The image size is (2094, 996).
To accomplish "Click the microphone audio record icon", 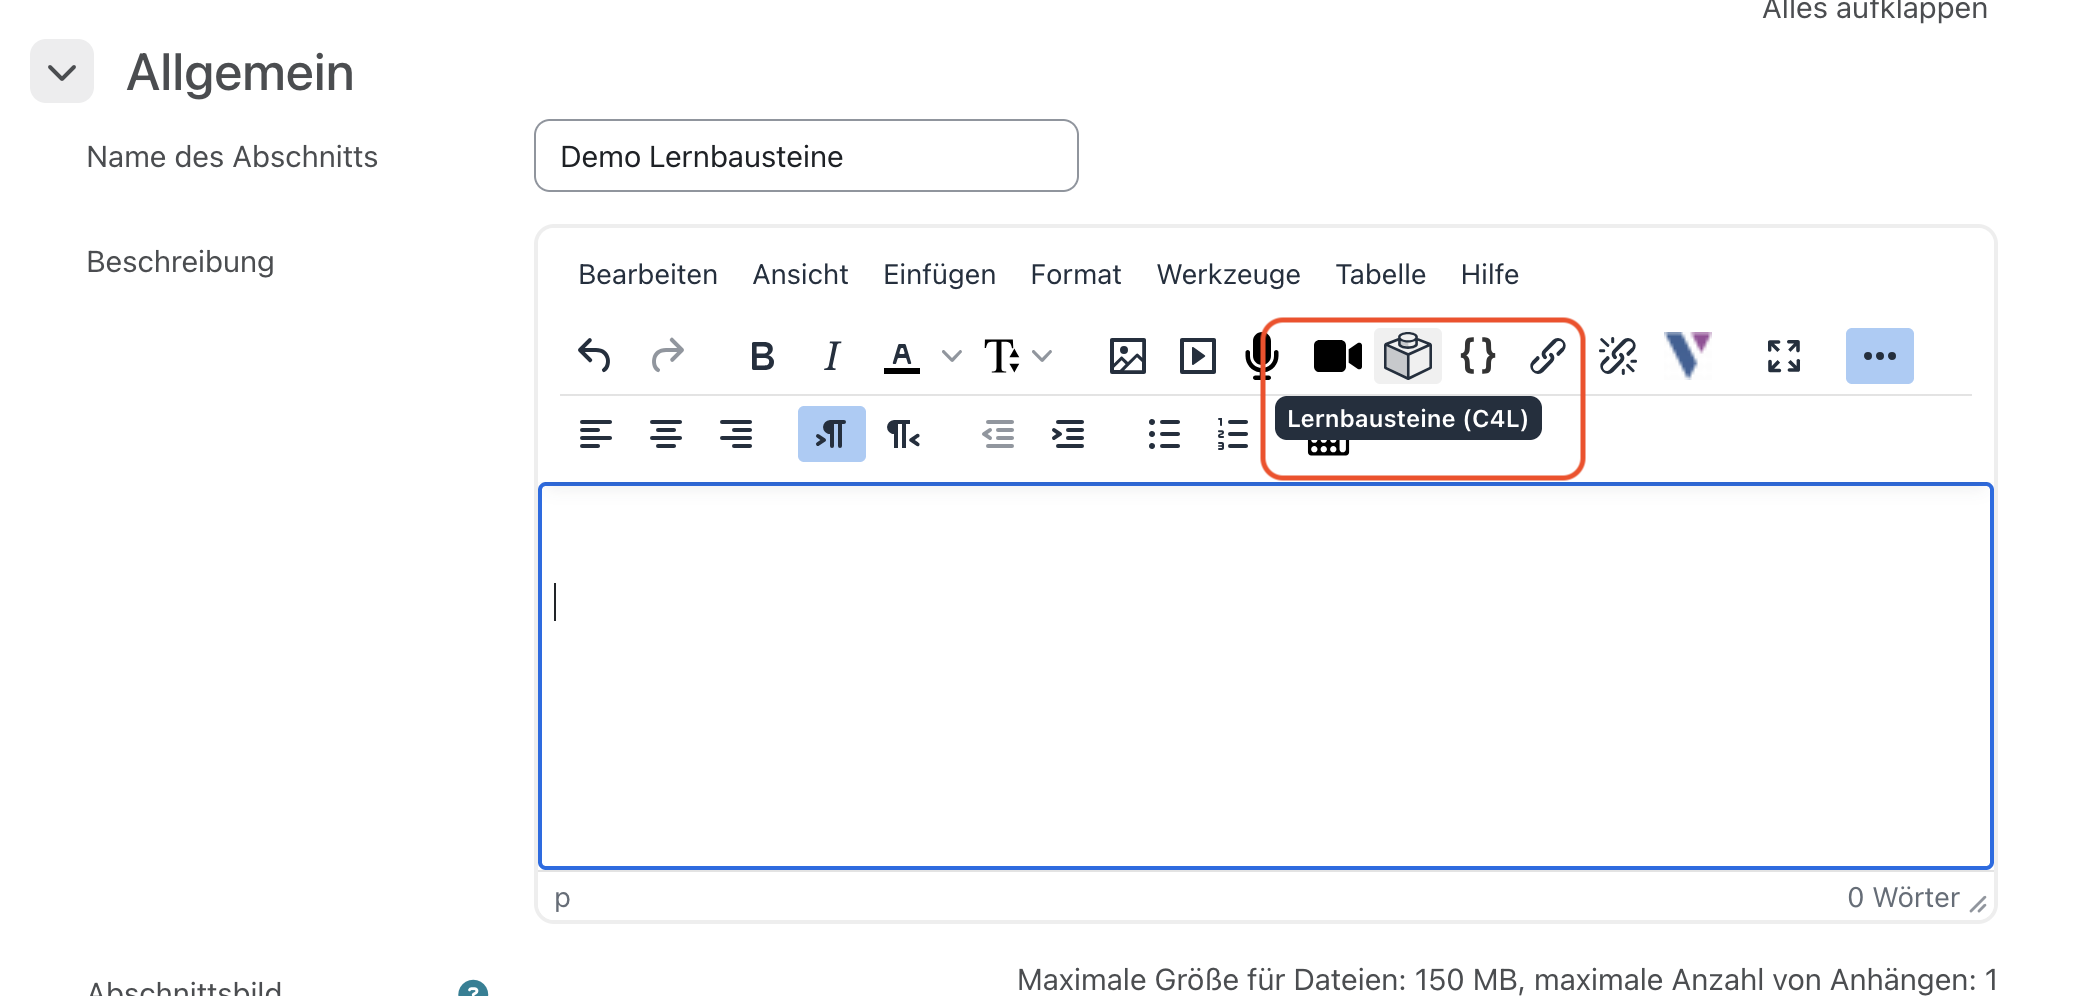I will (x=1262, y=356).
